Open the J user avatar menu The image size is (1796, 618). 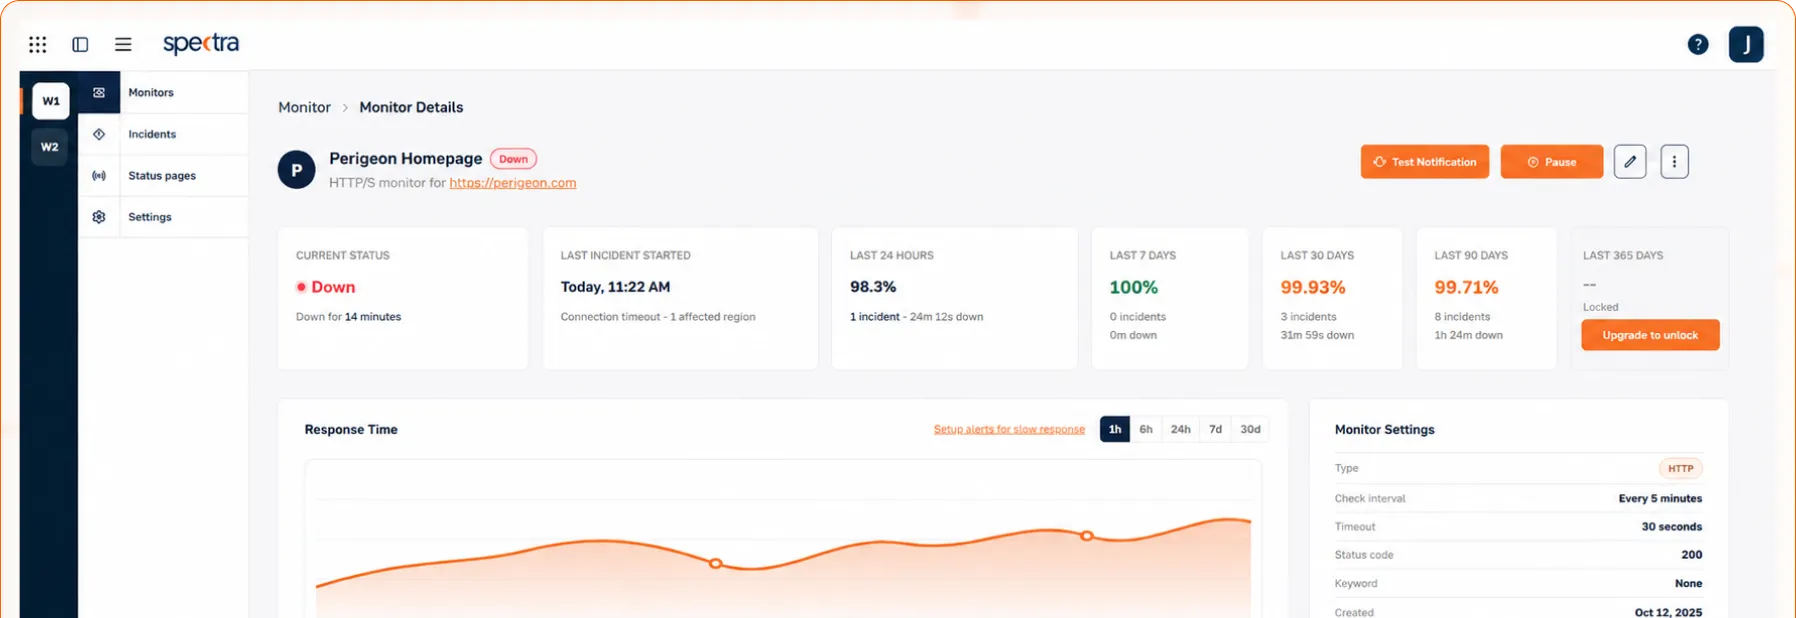(1746, 44)
